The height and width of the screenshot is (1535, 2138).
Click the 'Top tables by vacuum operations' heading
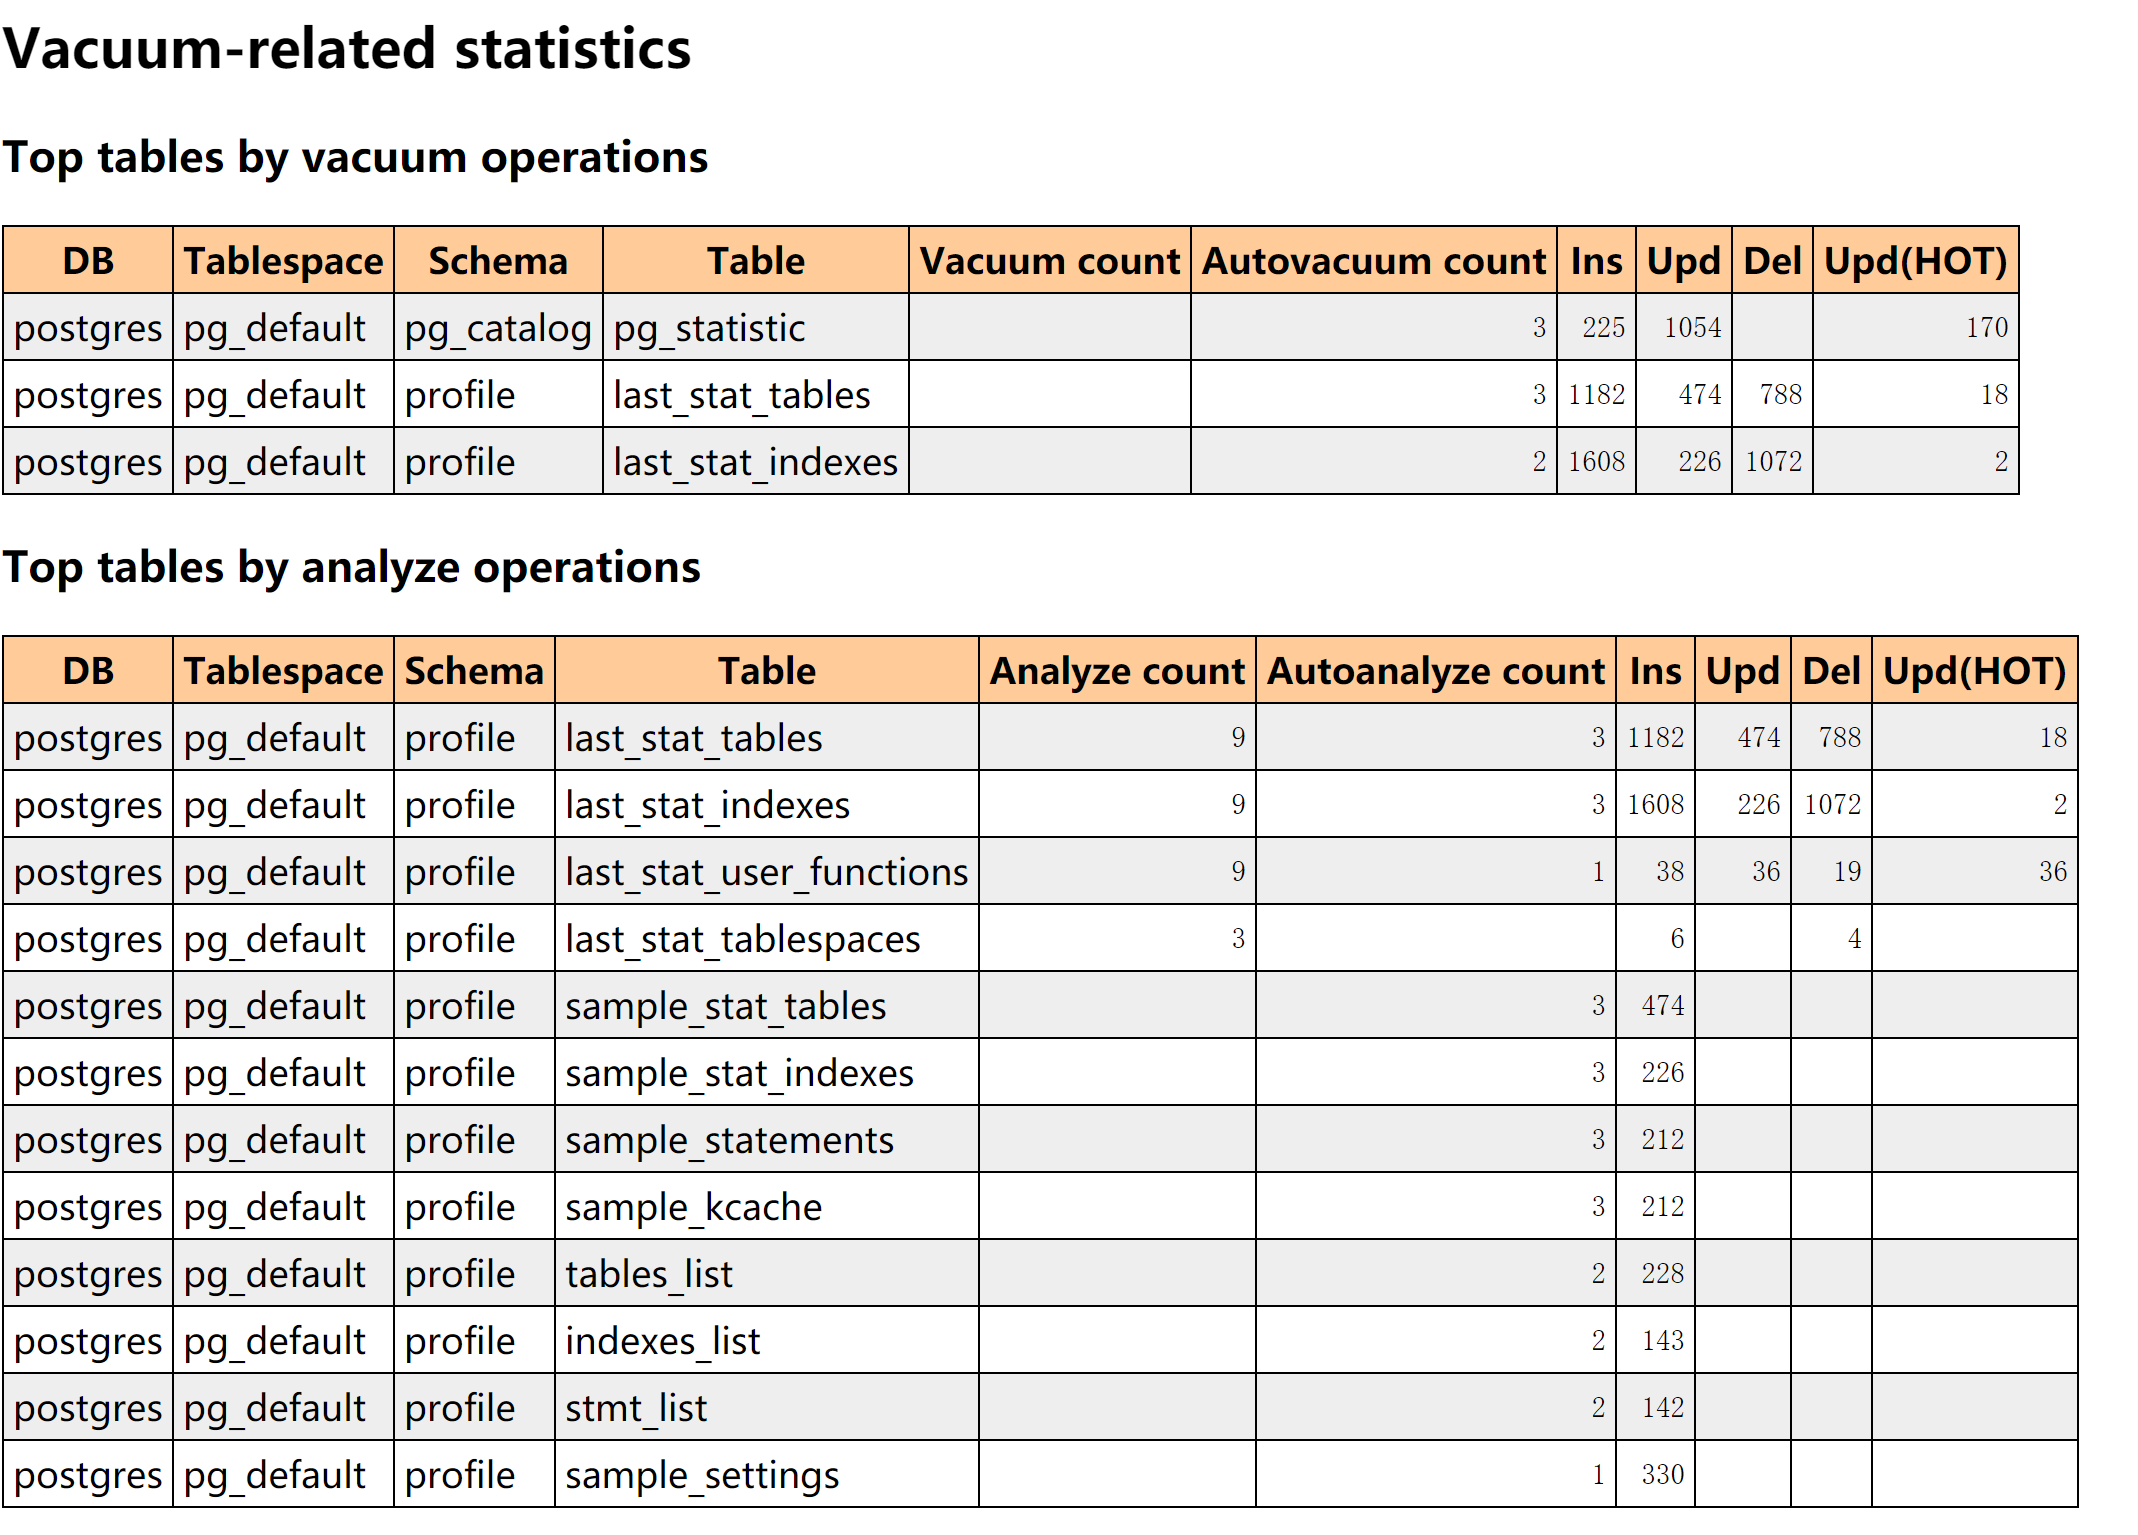[355, 157]
